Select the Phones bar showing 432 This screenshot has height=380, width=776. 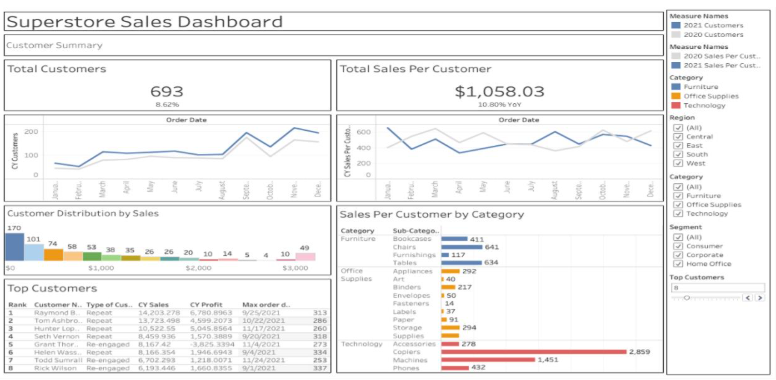(455, 368)
